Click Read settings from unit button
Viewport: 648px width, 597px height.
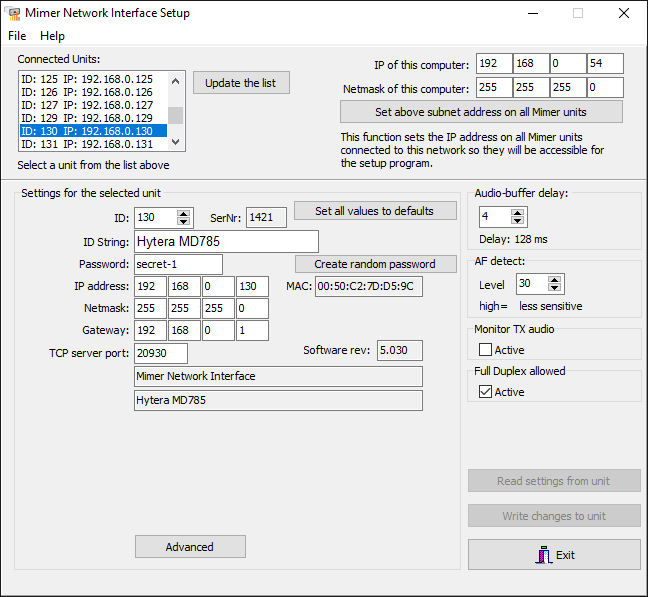[554, 480]
